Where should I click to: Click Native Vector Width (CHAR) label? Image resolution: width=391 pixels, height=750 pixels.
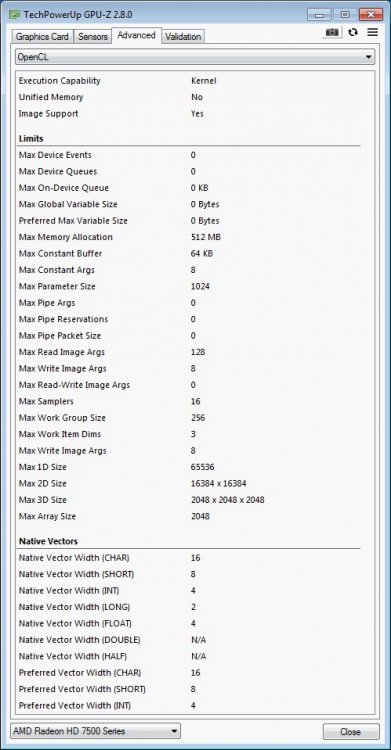coord(74,558)
